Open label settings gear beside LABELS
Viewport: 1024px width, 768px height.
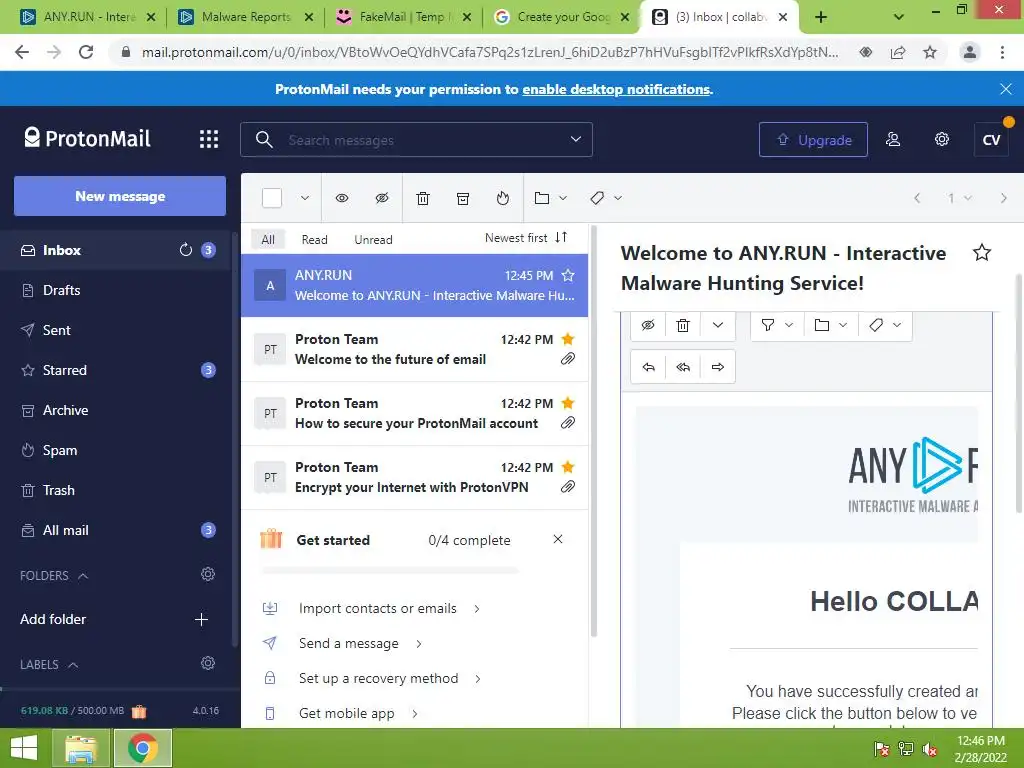208,664
